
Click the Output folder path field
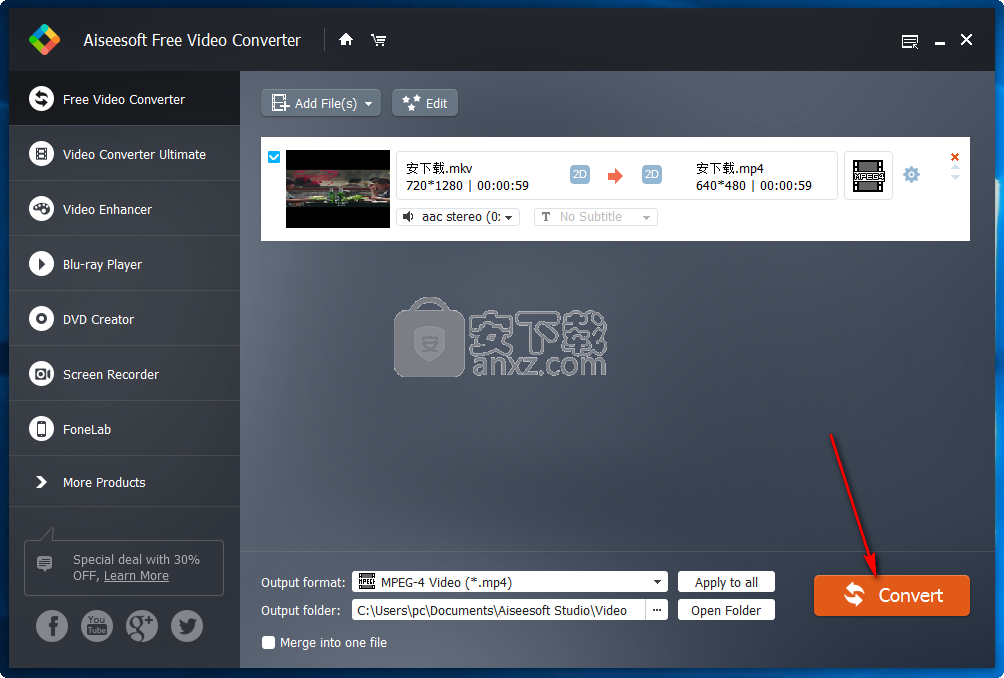[x=498, y=610]
